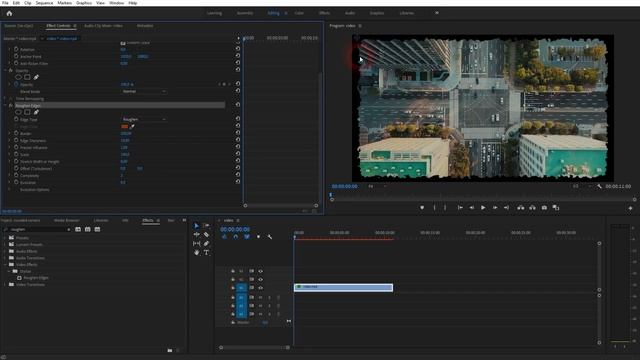Play the sequence in Program monitor
The height and width of the screenshot is (360, 640).
point(483,207)
